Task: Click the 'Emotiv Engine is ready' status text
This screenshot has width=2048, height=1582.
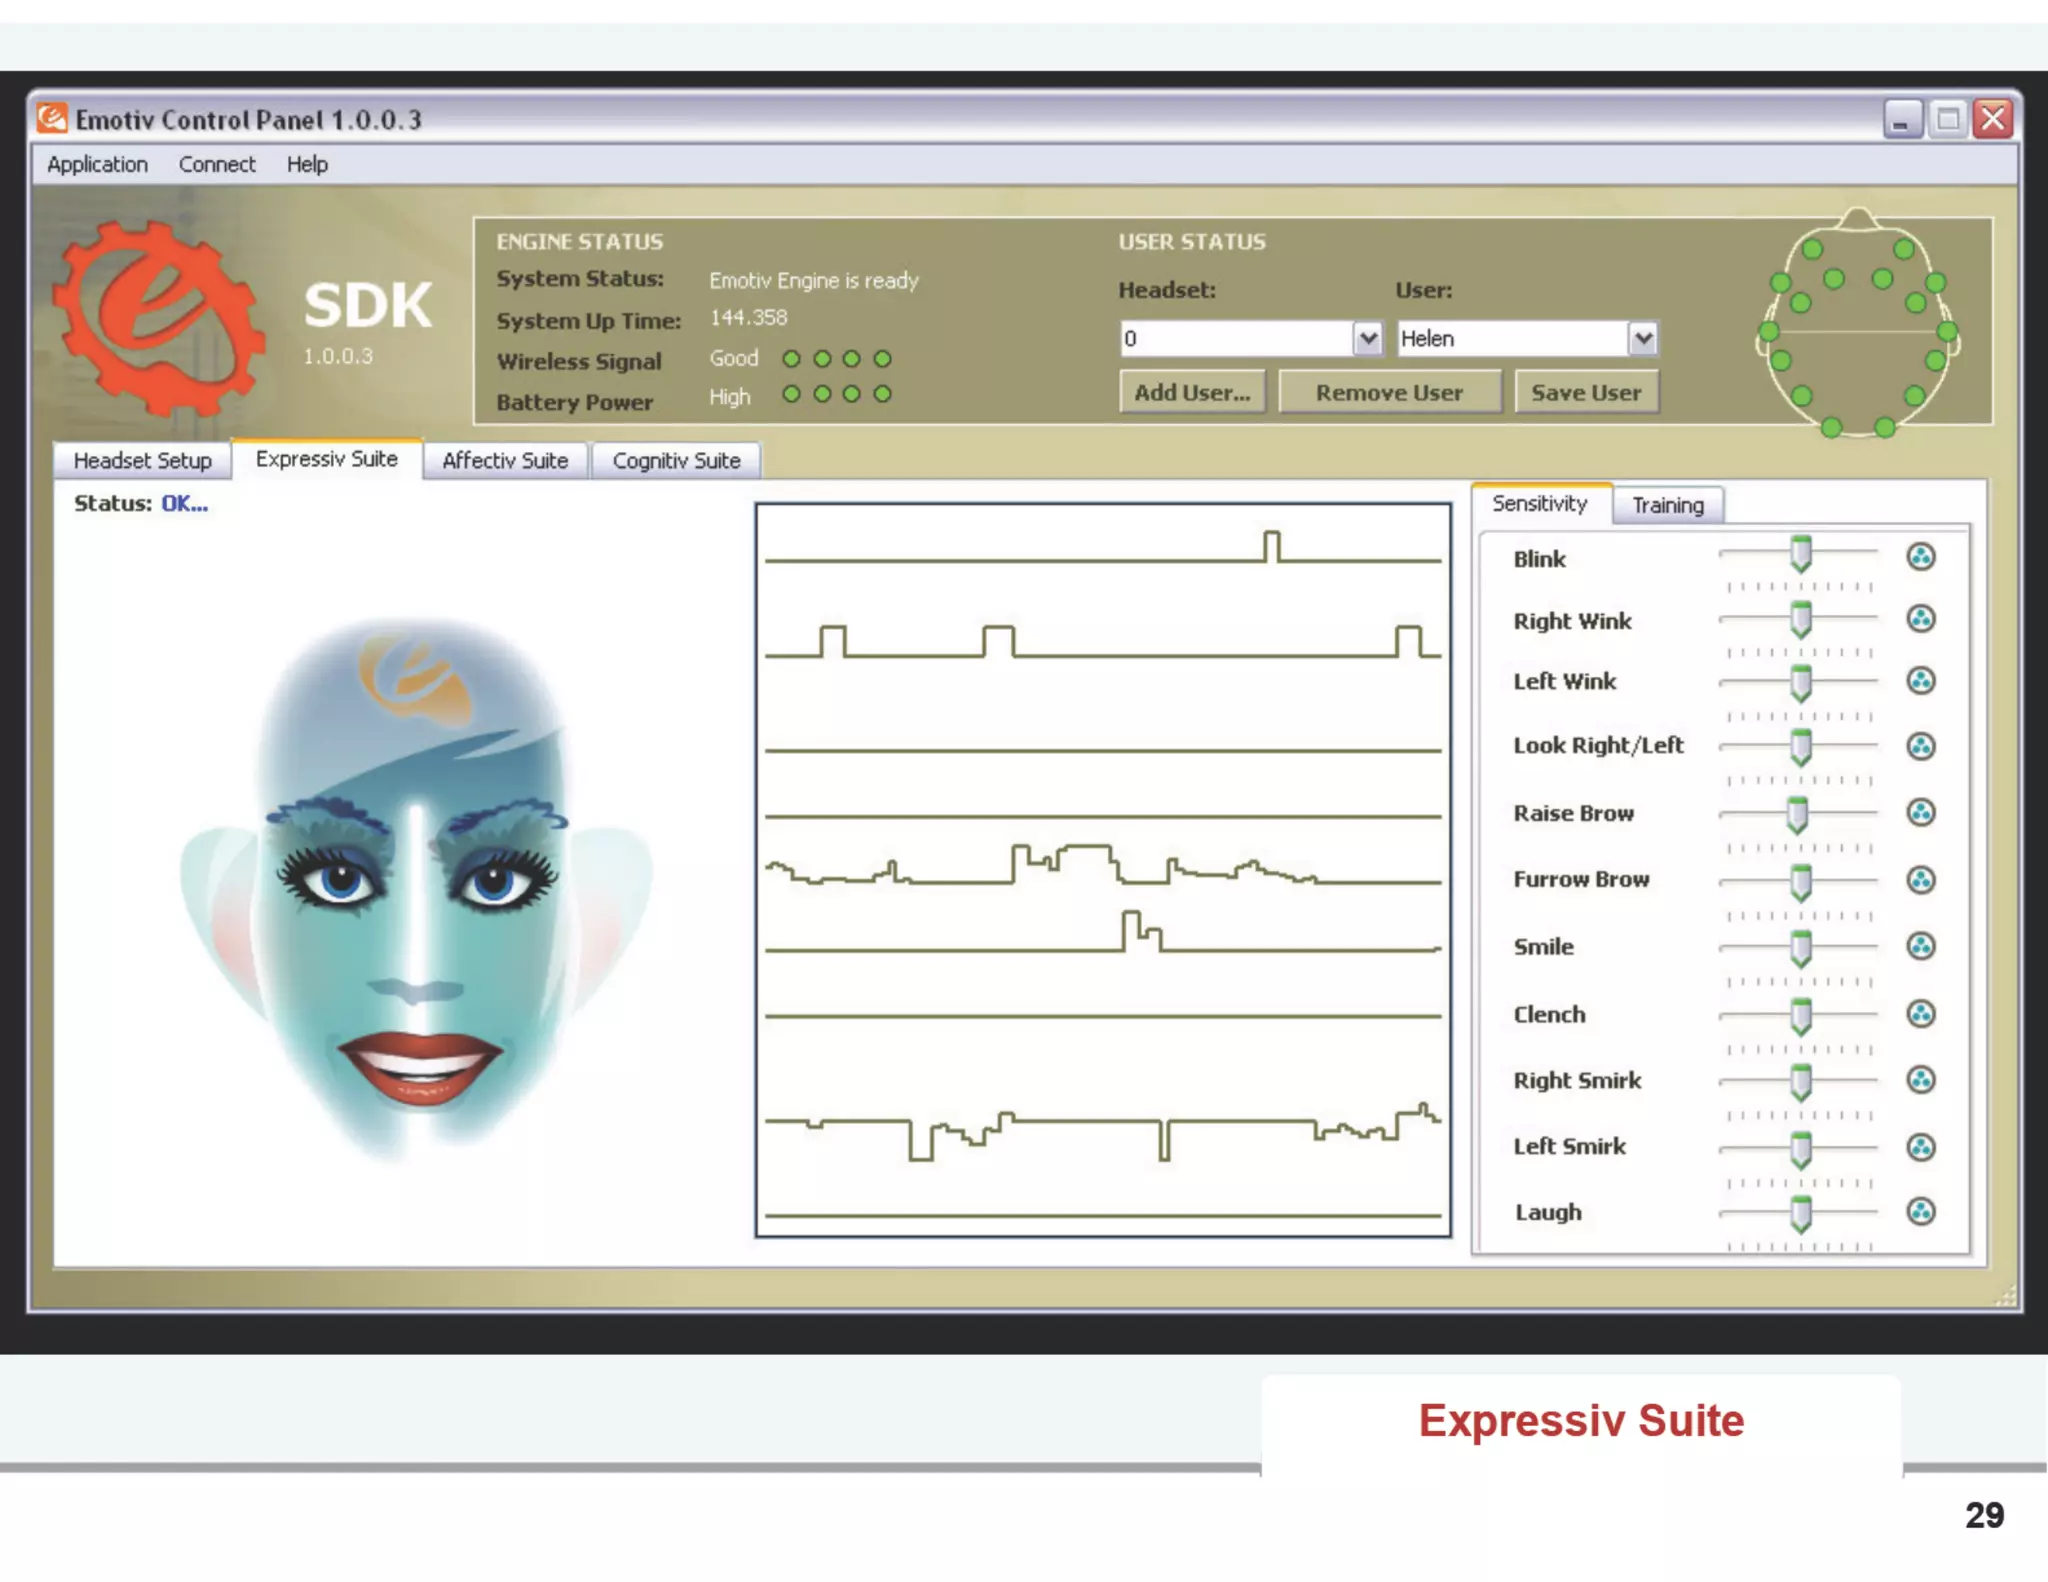Action: 813,281
